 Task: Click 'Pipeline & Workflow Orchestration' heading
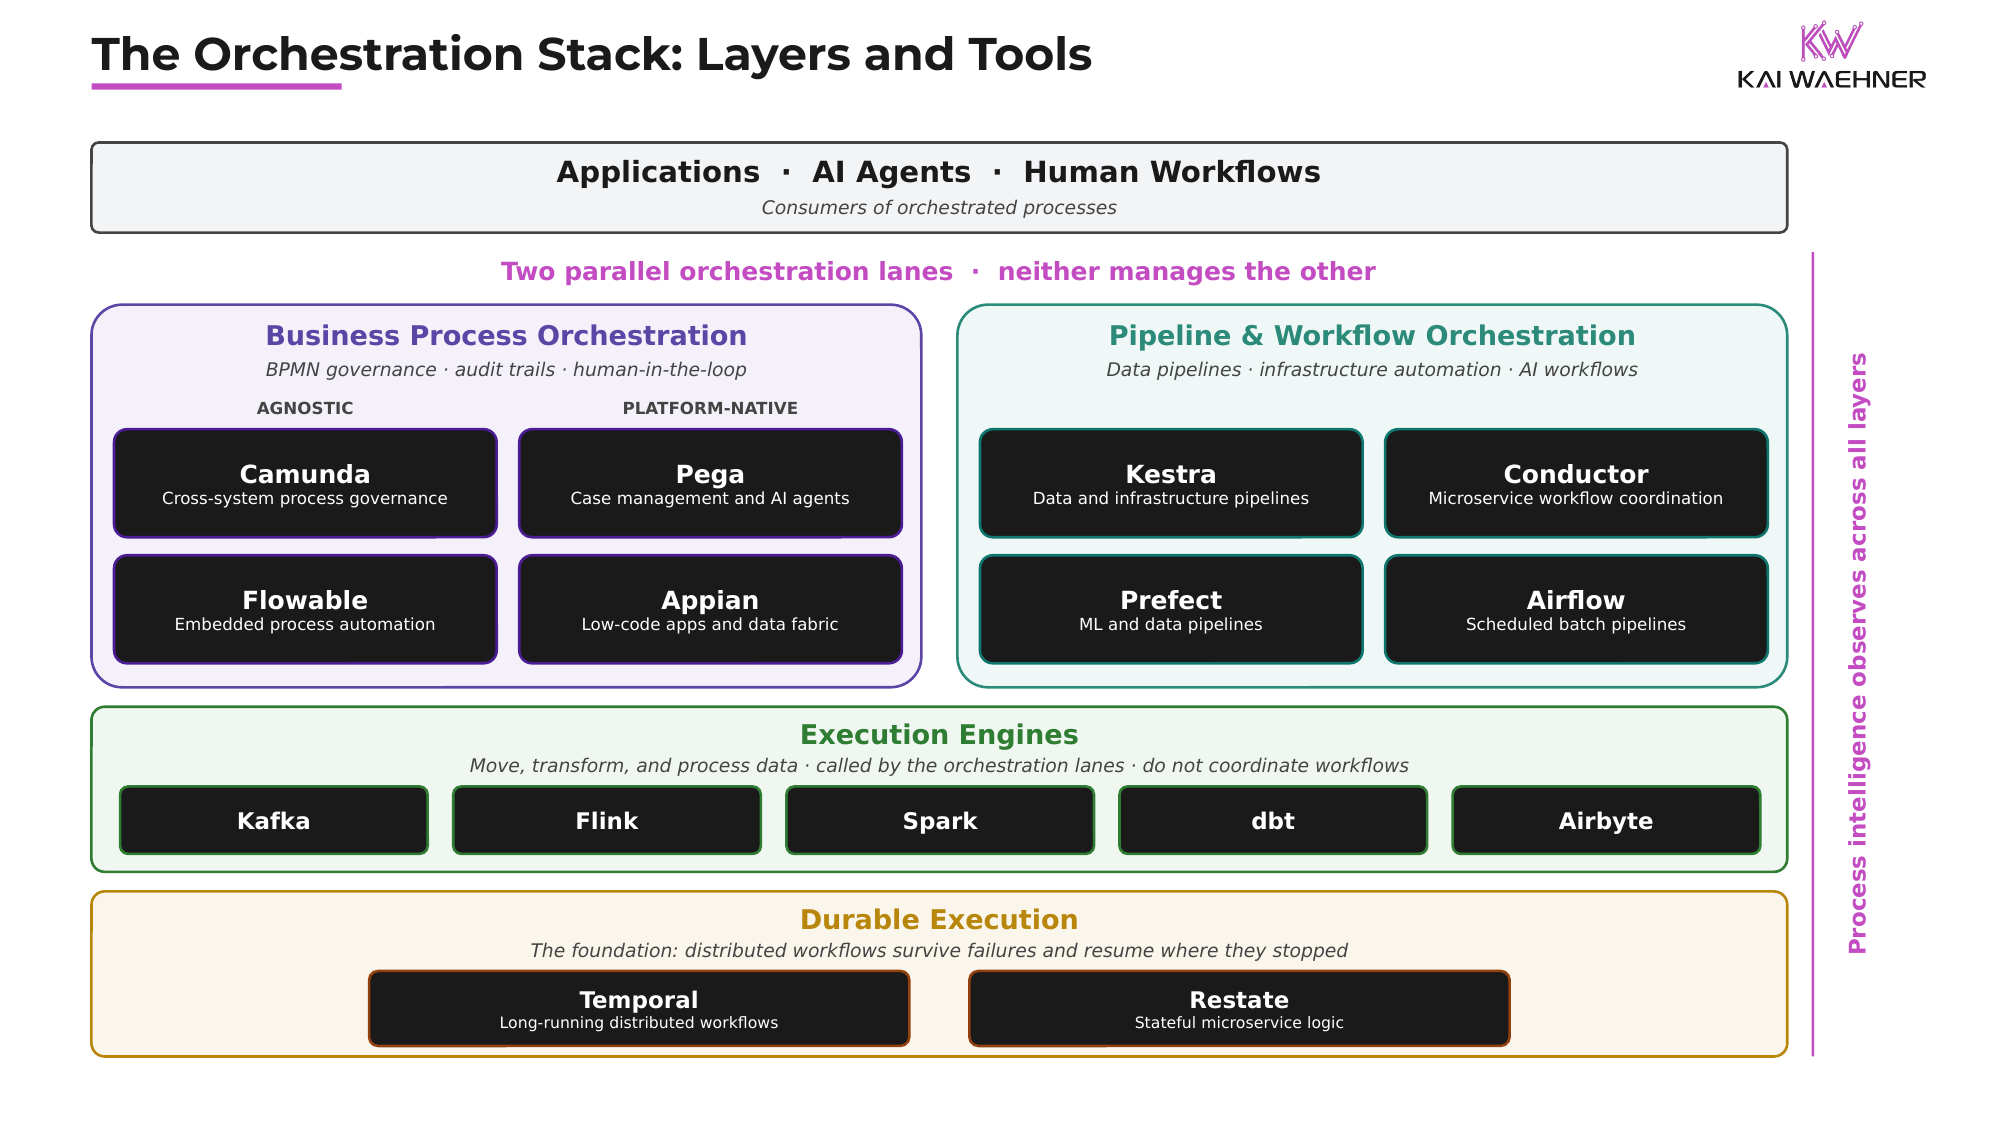(x=1372, y=336)
